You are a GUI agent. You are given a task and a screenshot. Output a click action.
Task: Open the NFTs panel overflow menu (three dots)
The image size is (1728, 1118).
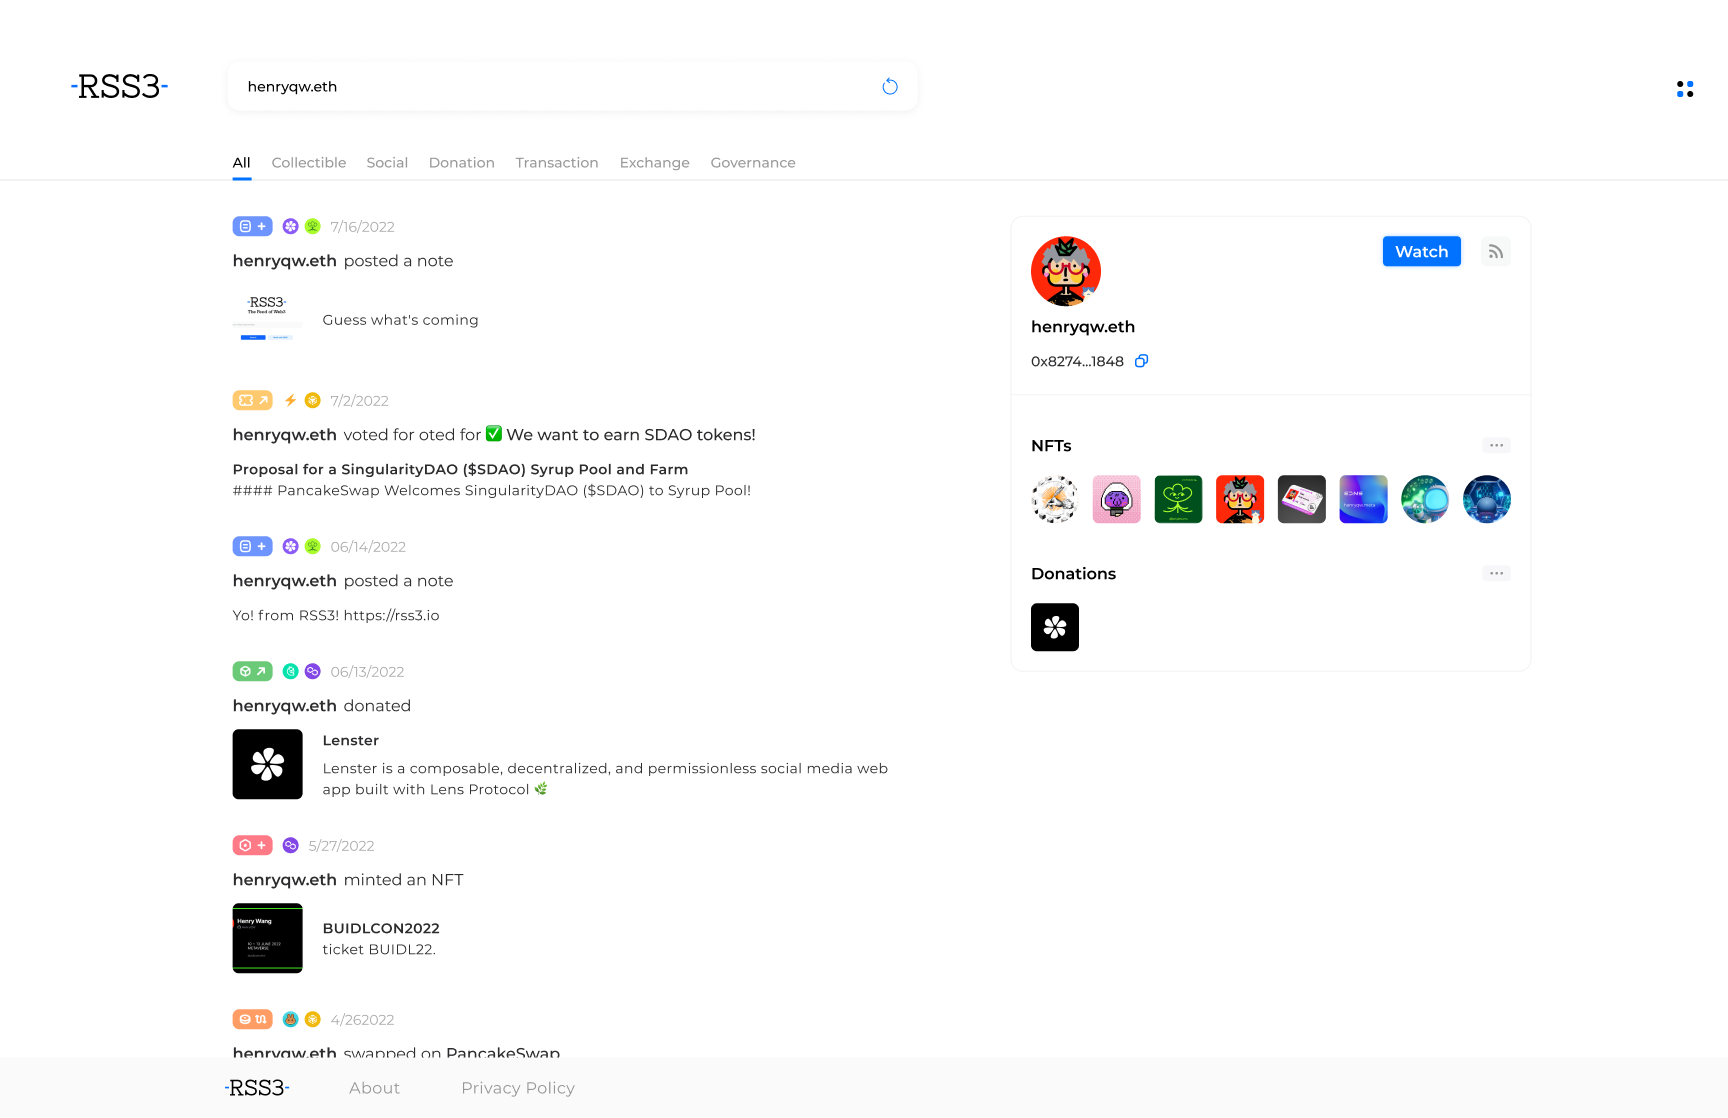(1496, 445)
